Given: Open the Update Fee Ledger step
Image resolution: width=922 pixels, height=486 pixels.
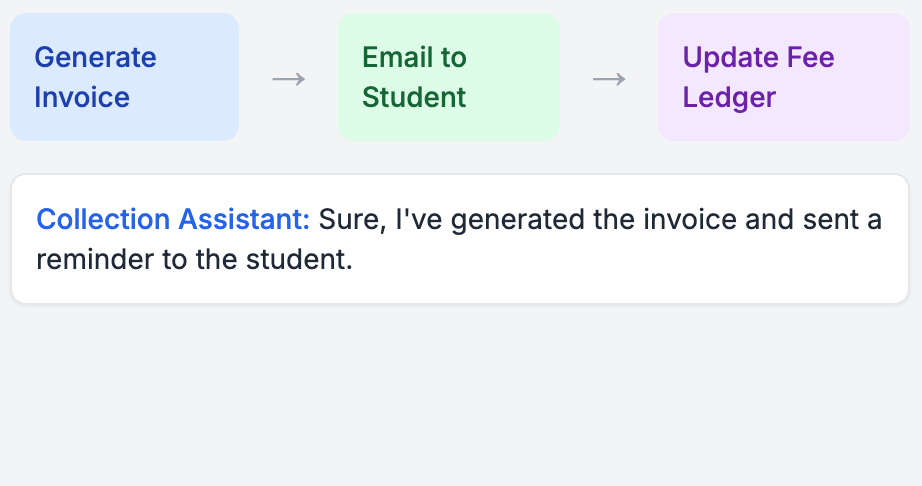Looking at the screenshot, I should [783, 77].
